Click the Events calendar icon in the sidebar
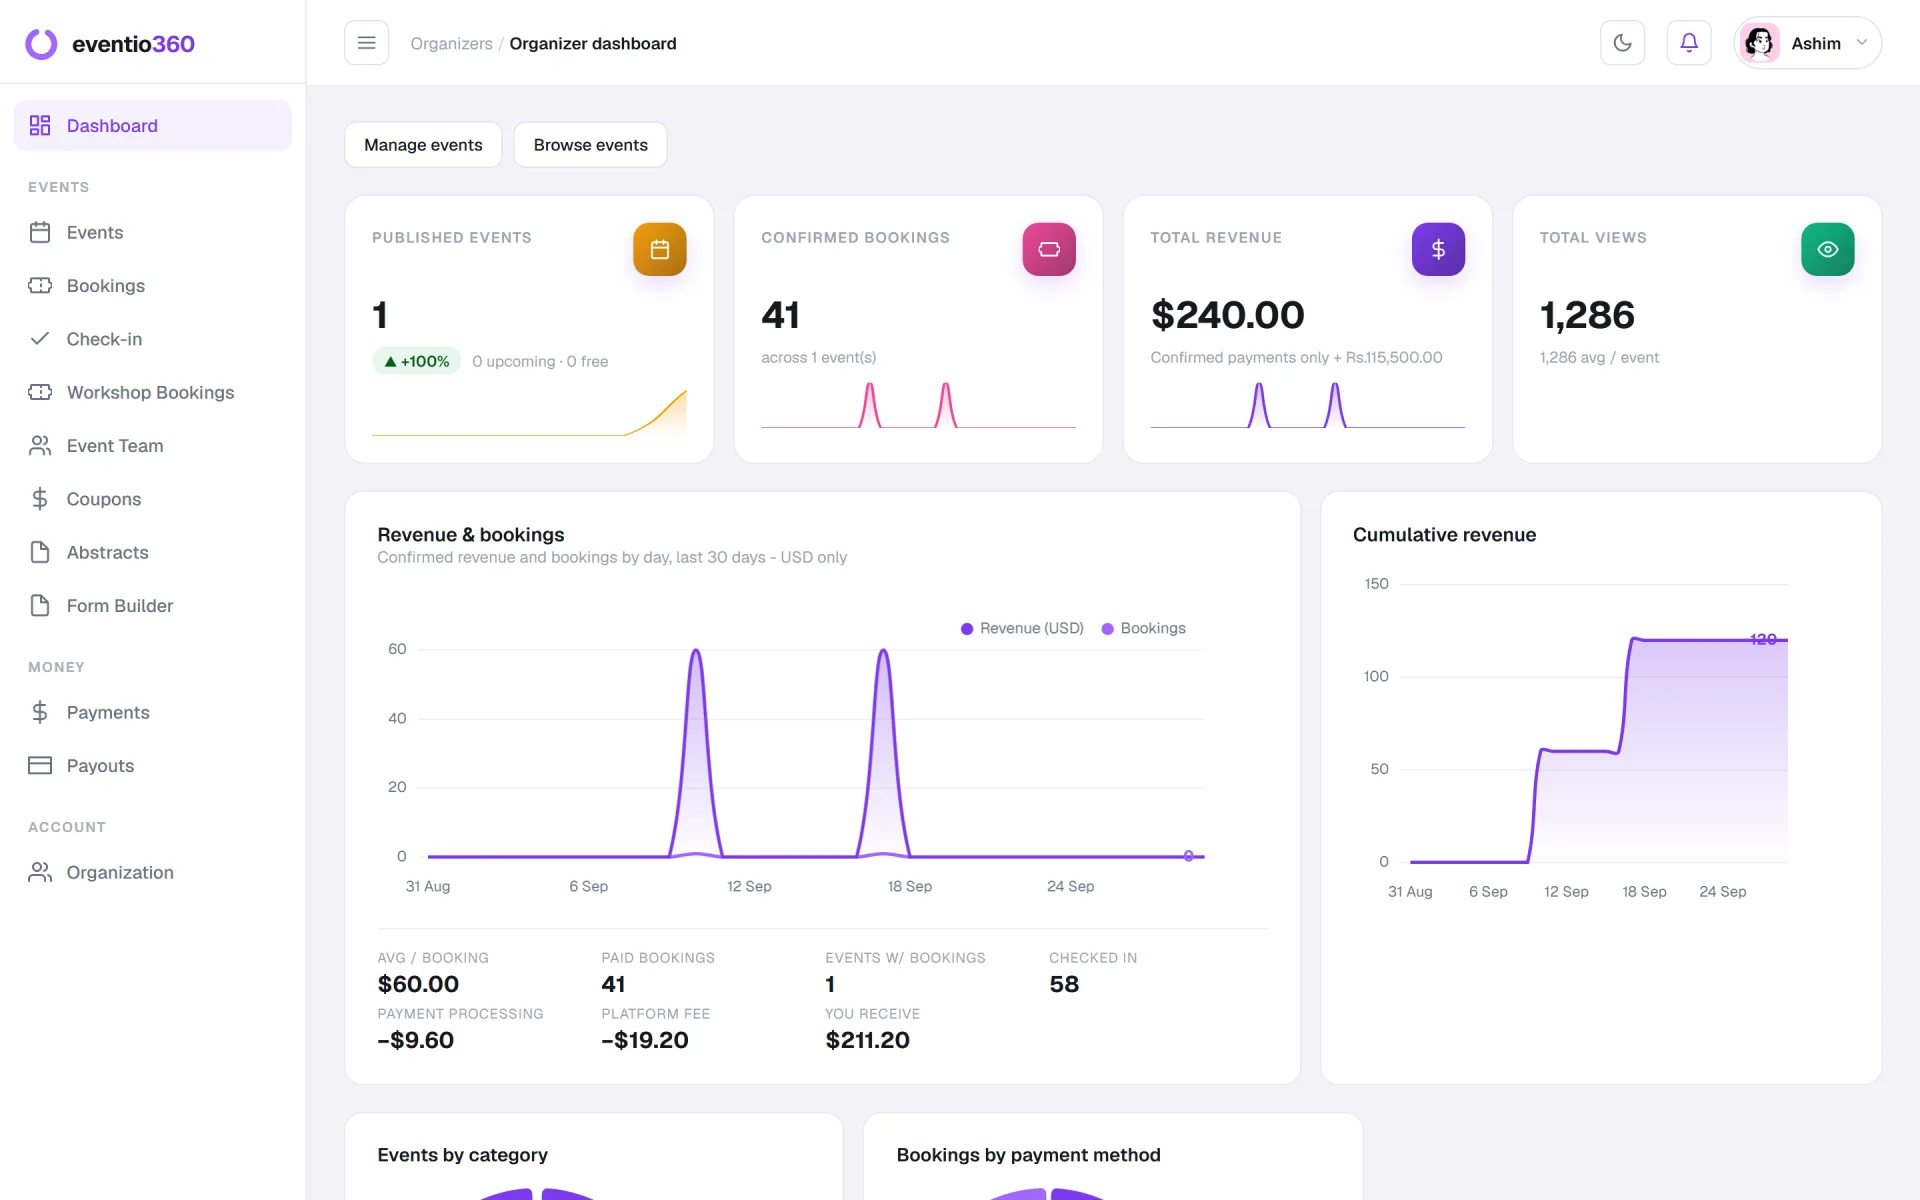Screen dimensions: 1920x1200 pyautogui.click(x=40, y=232)
